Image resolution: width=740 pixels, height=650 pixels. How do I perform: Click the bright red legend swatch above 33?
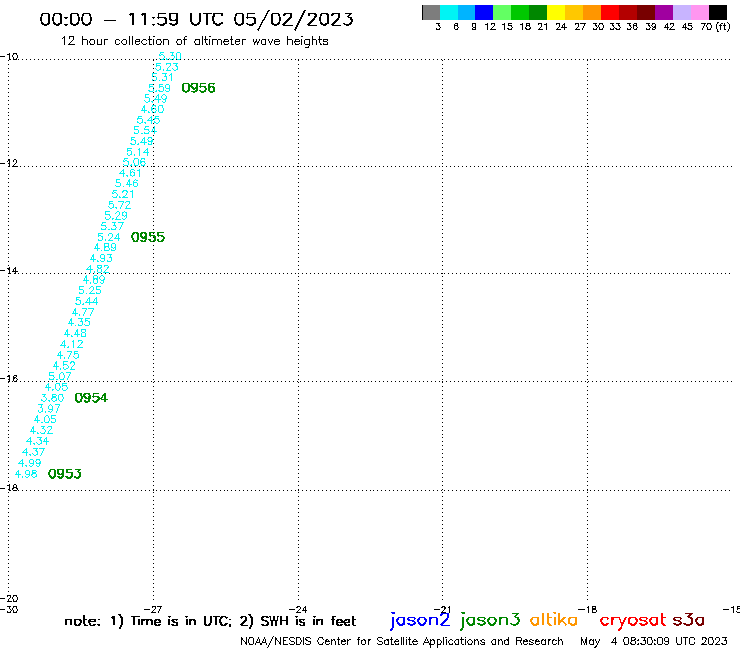610,12
